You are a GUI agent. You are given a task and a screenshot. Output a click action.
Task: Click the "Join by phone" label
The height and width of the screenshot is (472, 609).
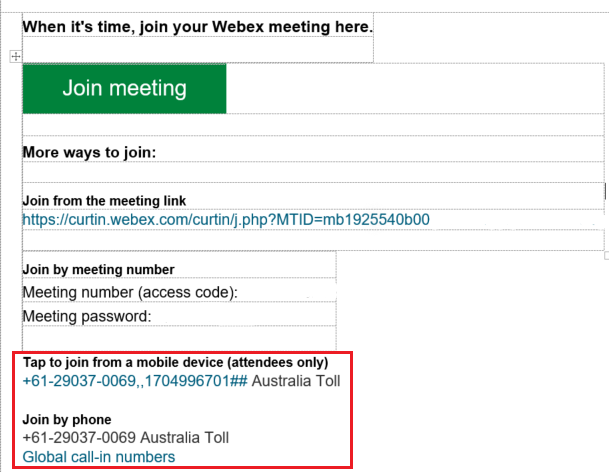click(x=67, y=419)
